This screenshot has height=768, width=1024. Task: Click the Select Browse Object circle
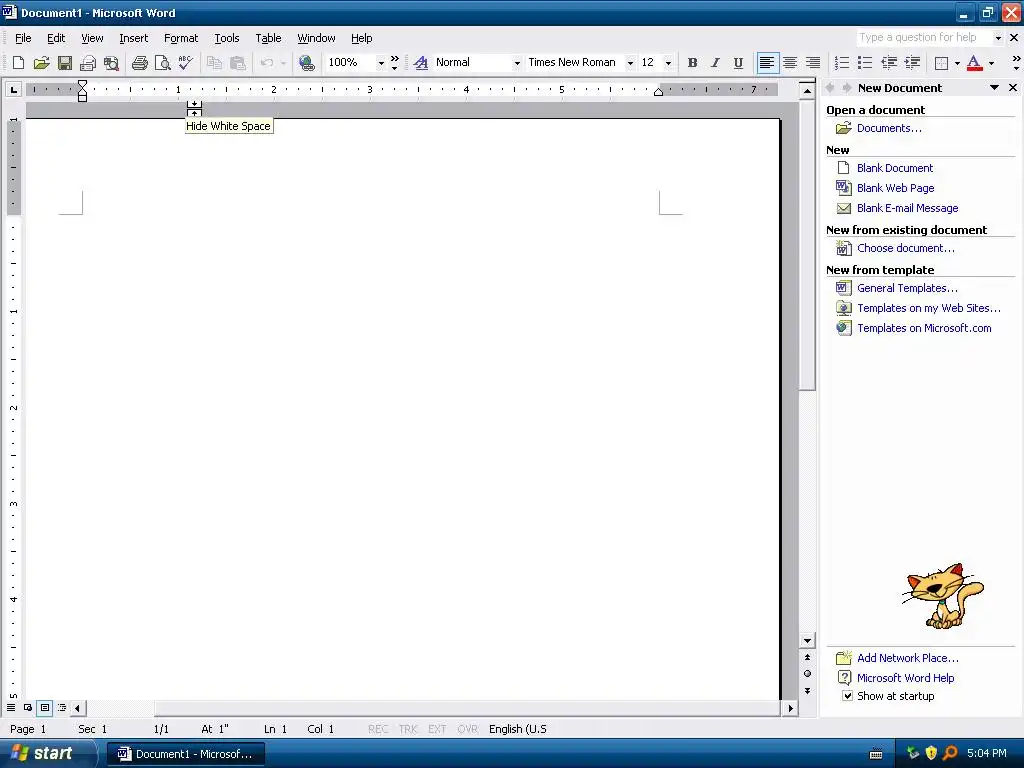pyautogui.click(x=807, y=673)
